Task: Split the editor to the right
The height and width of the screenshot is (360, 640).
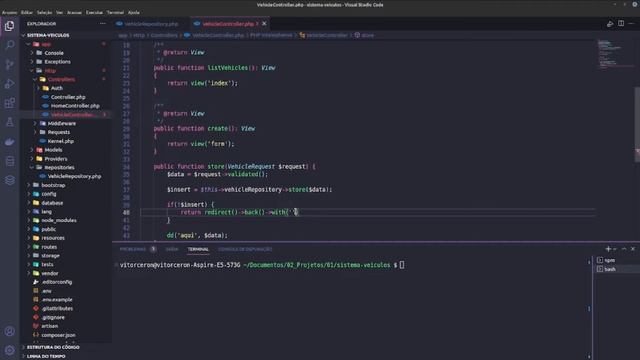Action: point(621,24)
